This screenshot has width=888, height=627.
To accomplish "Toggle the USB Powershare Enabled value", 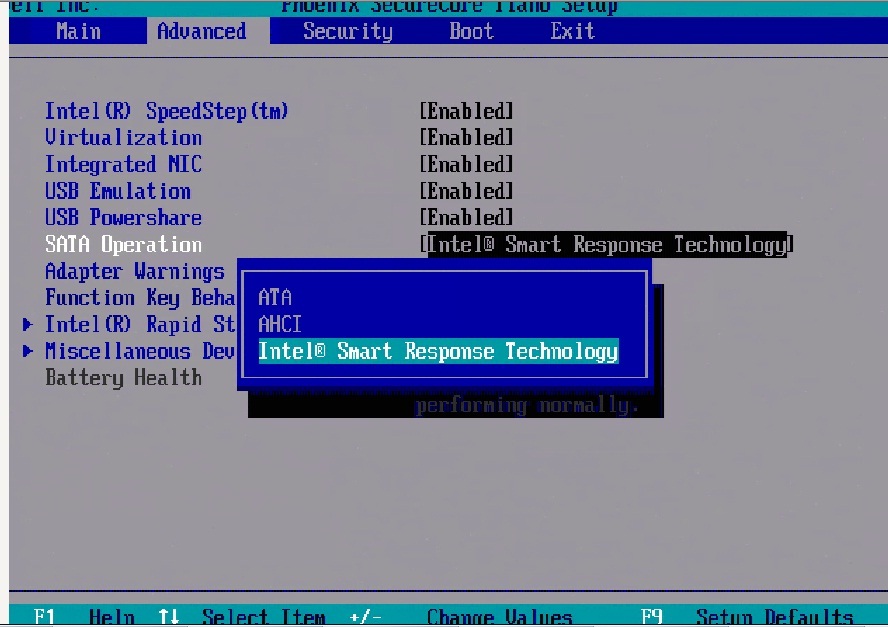I will point(466,217).
